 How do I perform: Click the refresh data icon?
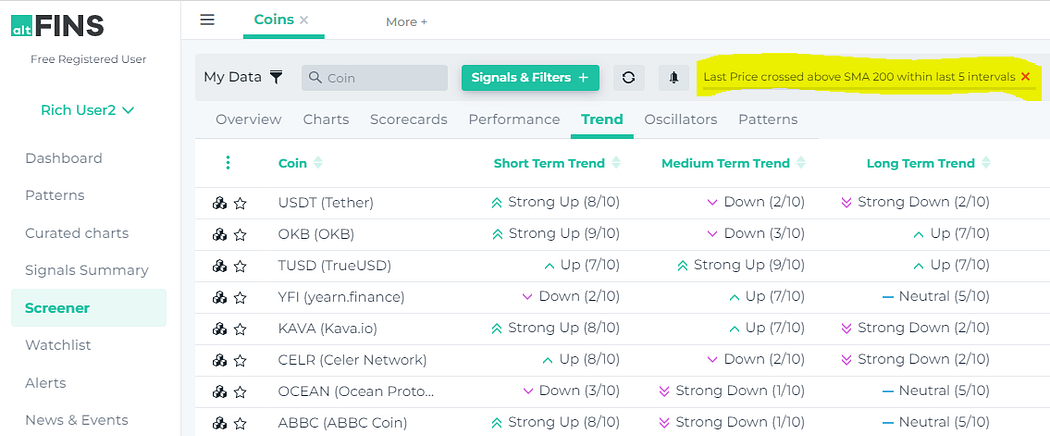[628, 78]
